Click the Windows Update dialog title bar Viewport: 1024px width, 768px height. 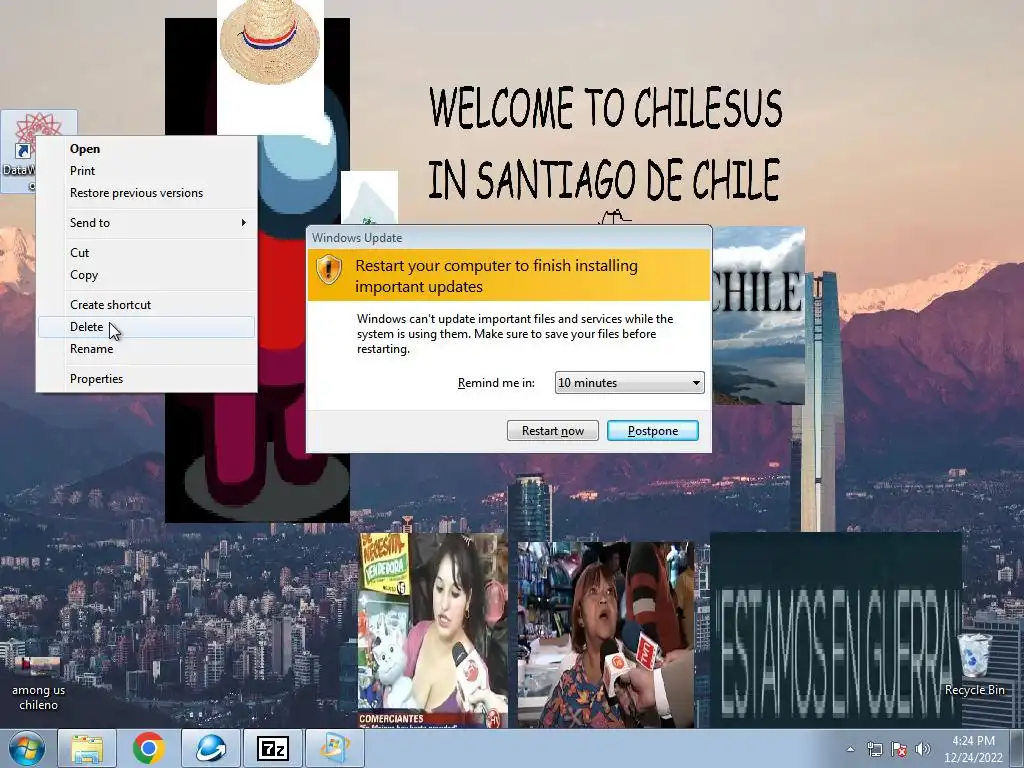pyautogui.click(x=509, y=238)
